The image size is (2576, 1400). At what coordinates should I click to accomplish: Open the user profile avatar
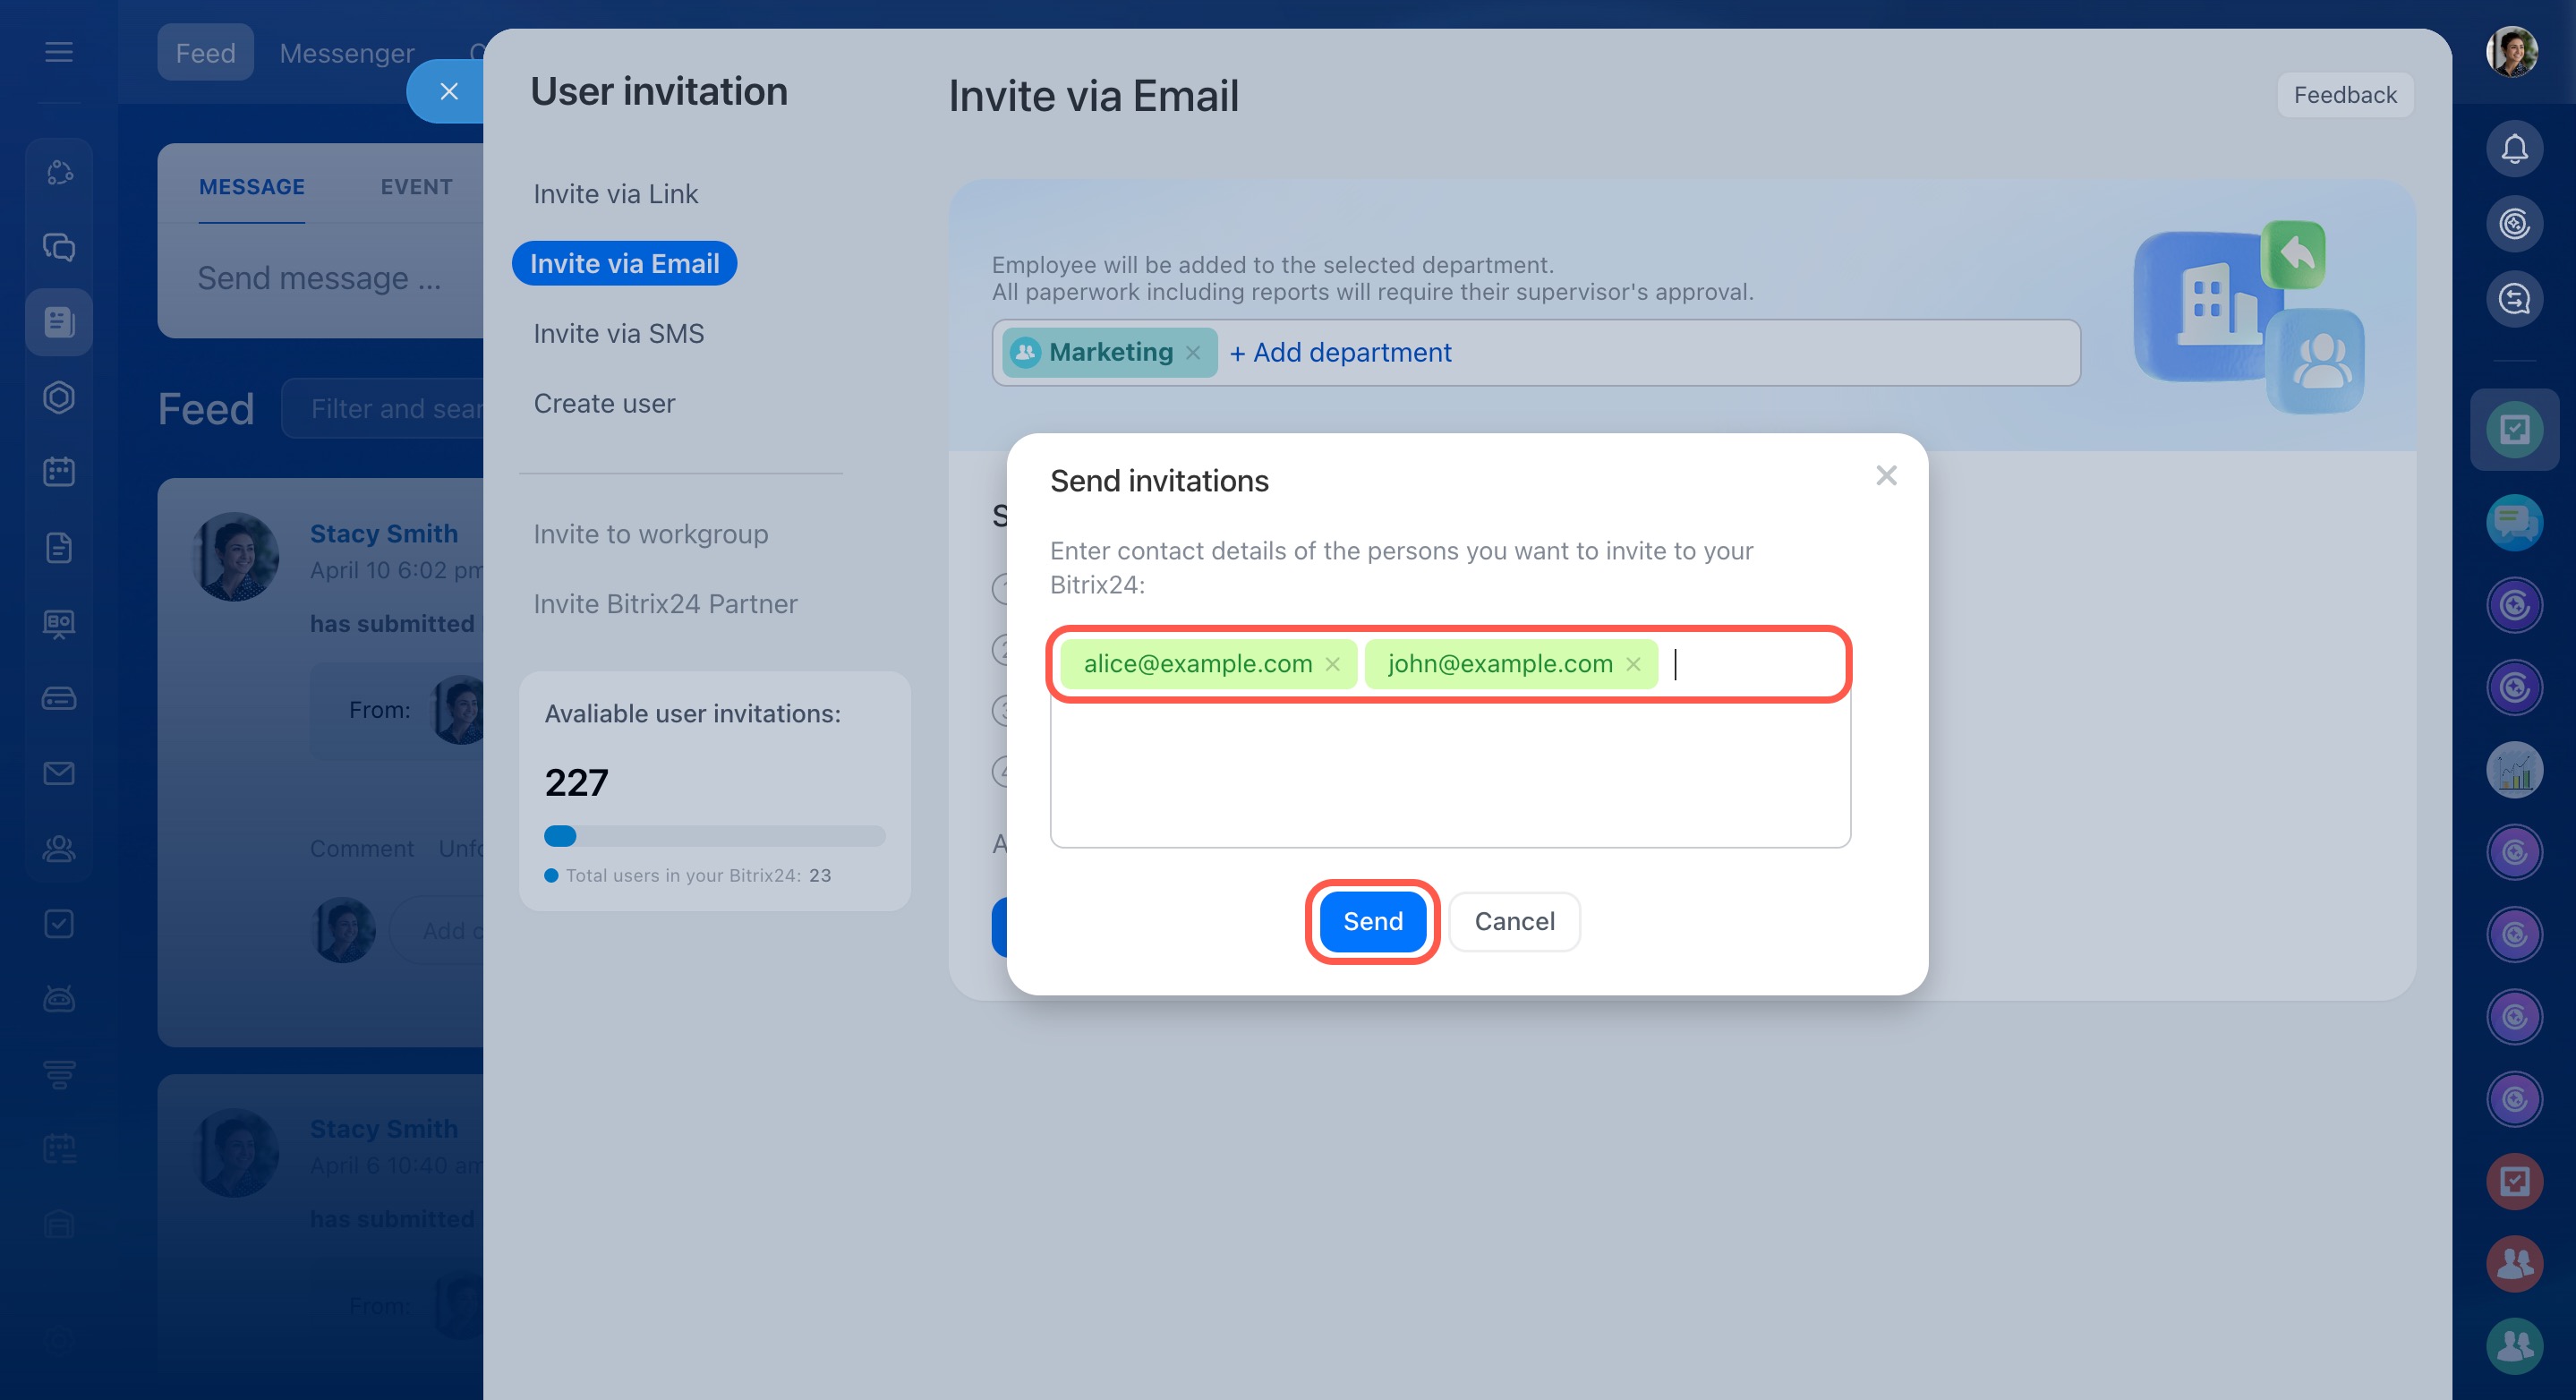click(2512, 52)
